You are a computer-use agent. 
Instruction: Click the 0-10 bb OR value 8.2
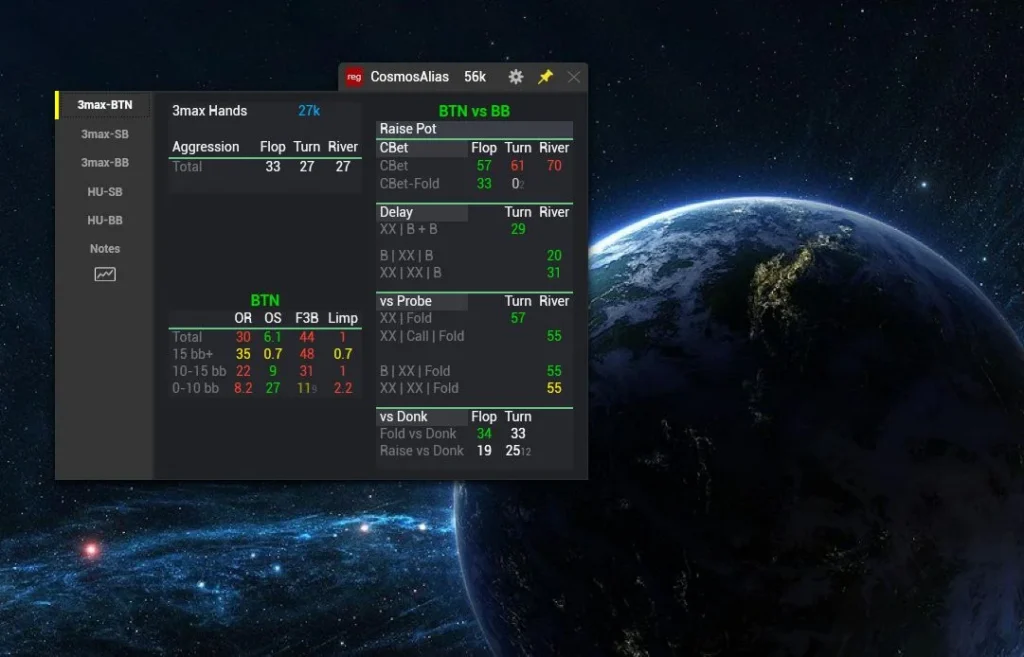pyautogui.click(x=243, y=388)
